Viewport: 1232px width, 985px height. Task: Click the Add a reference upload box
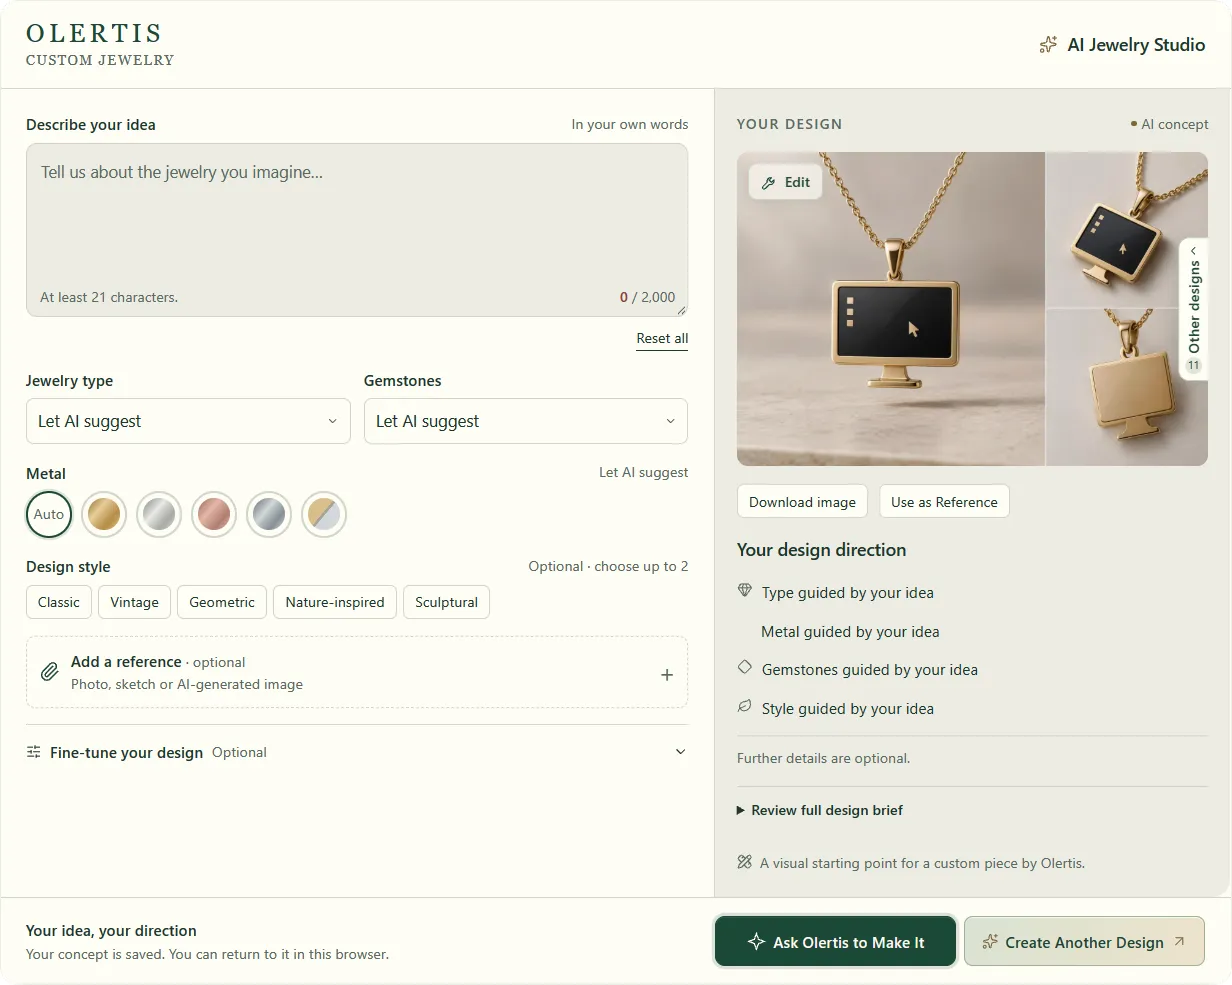pyautogui.click(x=357, y=672)
